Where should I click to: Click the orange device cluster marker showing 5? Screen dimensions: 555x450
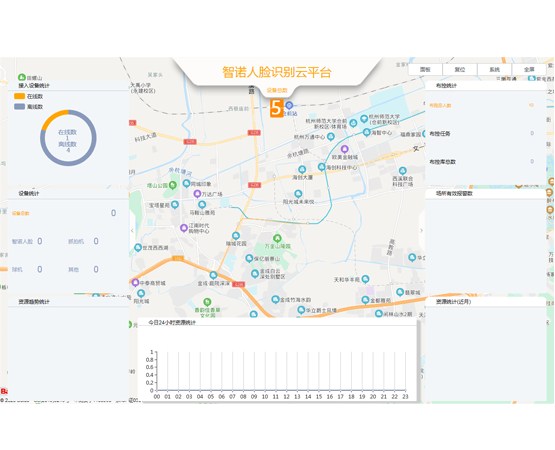click(276, 108)
